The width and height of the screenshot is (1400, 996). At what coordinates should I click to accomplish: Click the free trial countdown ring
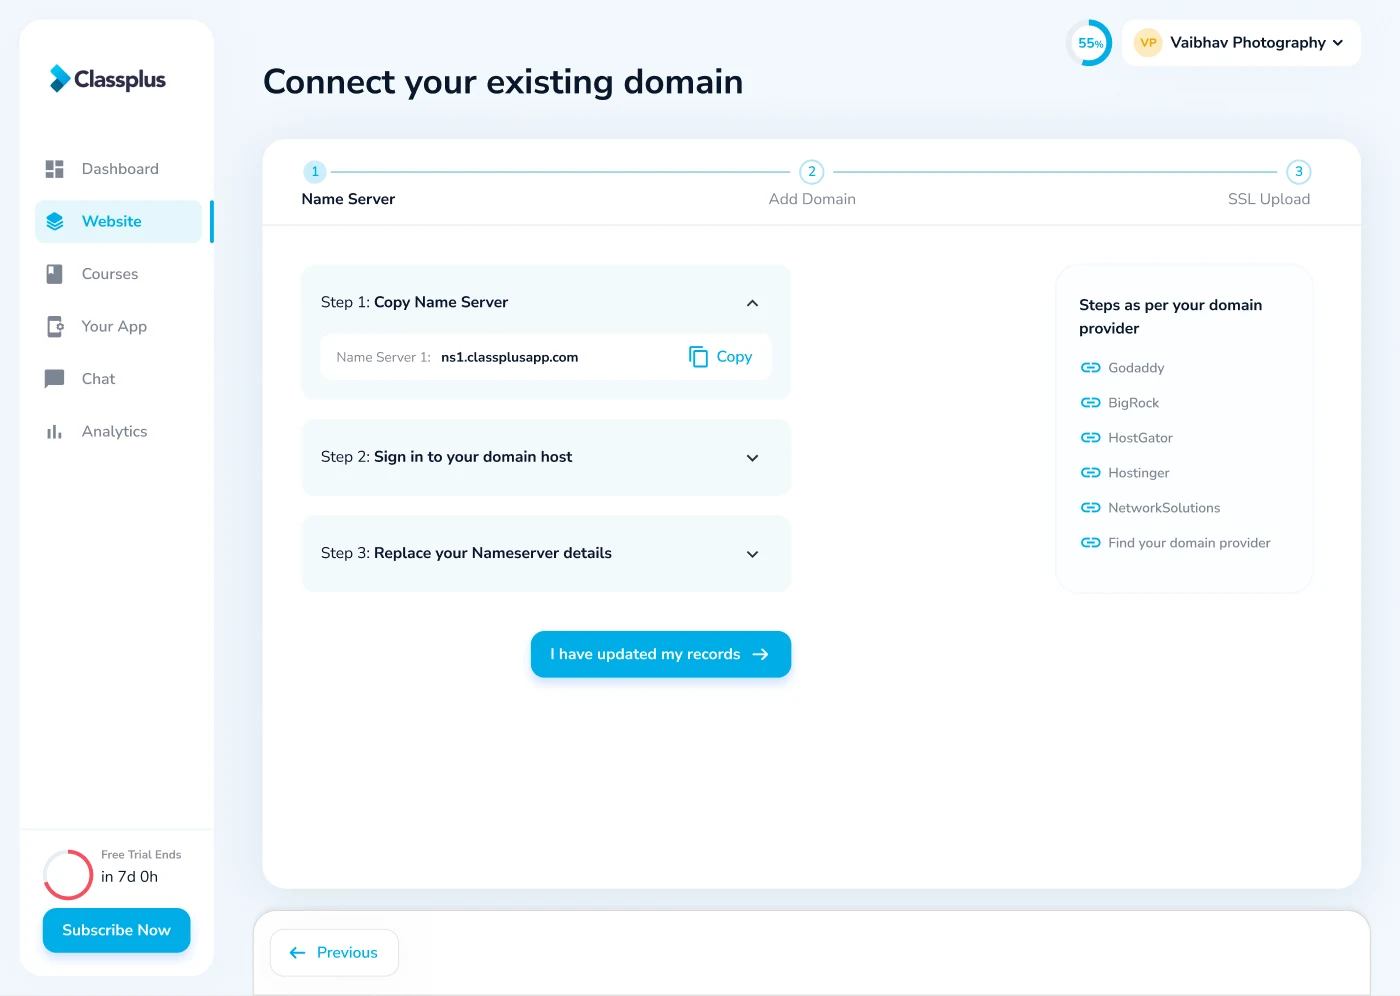pos(68,875)
